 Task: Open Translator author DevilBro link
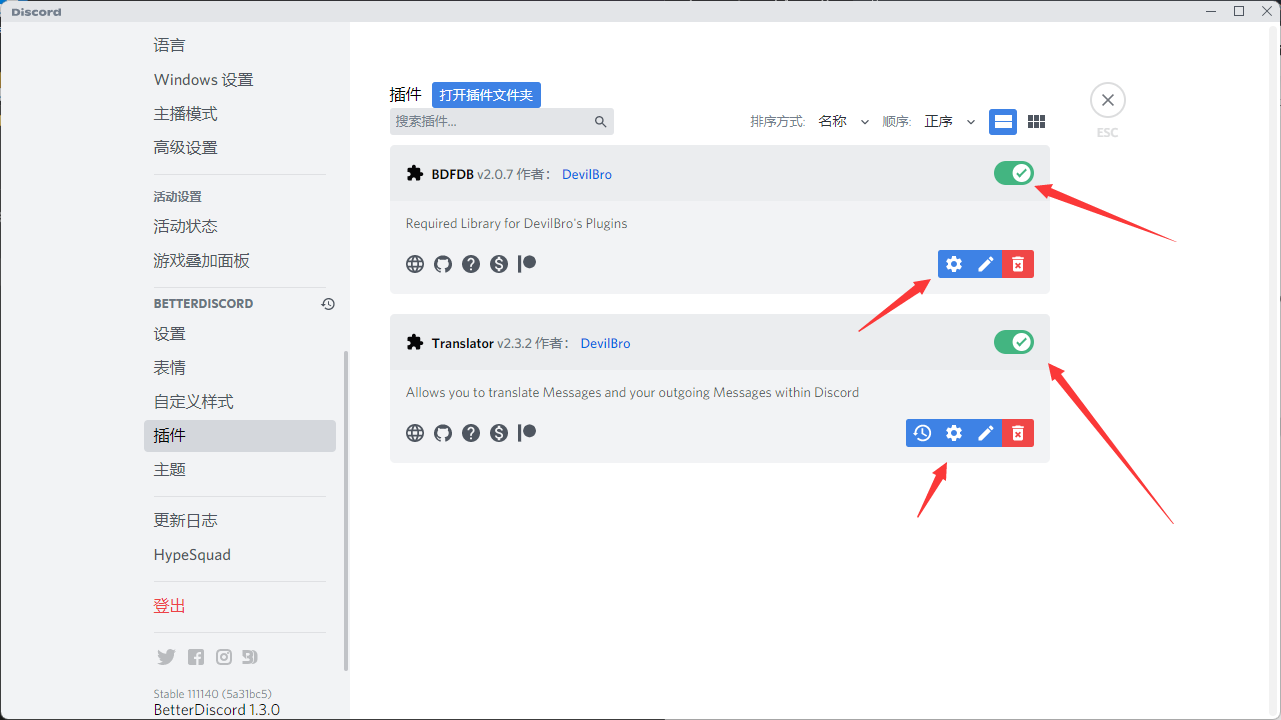605,343
